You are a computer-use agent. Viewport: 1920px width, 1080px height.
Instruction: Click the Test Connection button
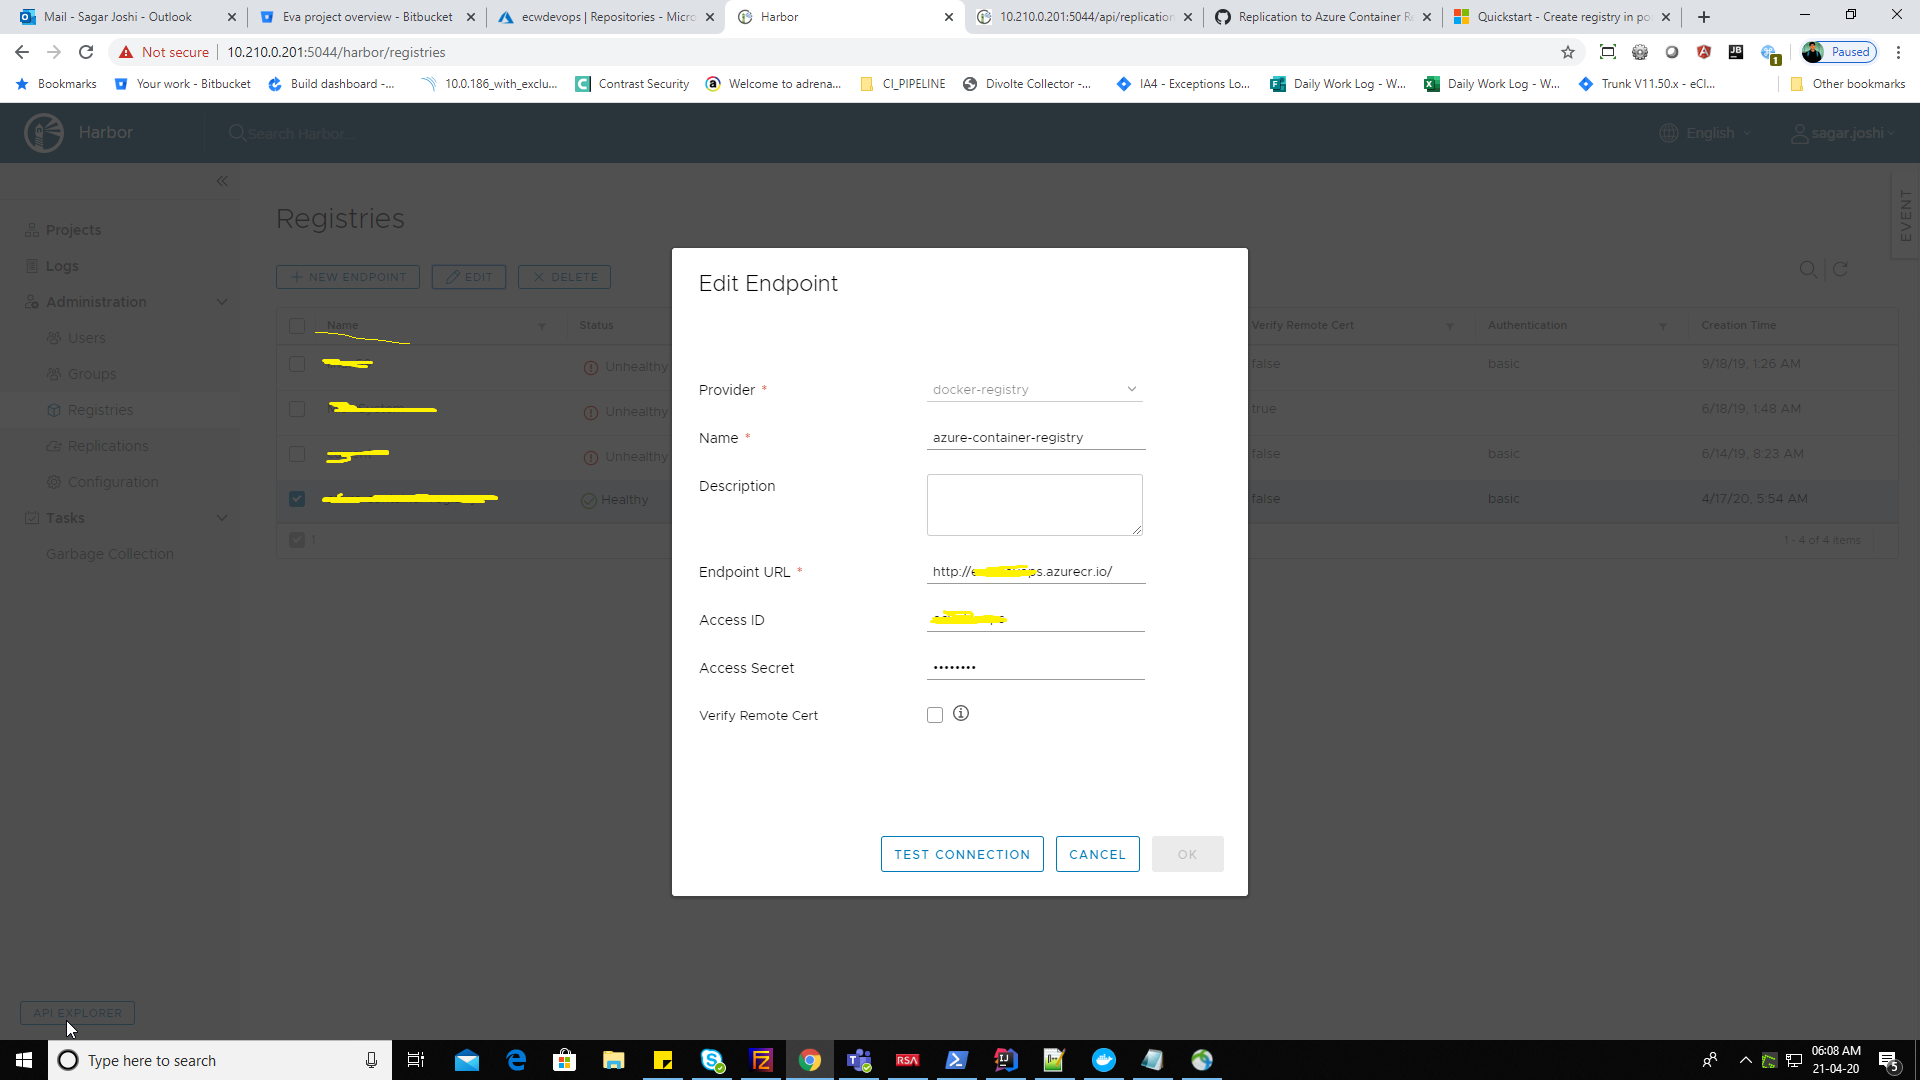click(x=962, y=854)
